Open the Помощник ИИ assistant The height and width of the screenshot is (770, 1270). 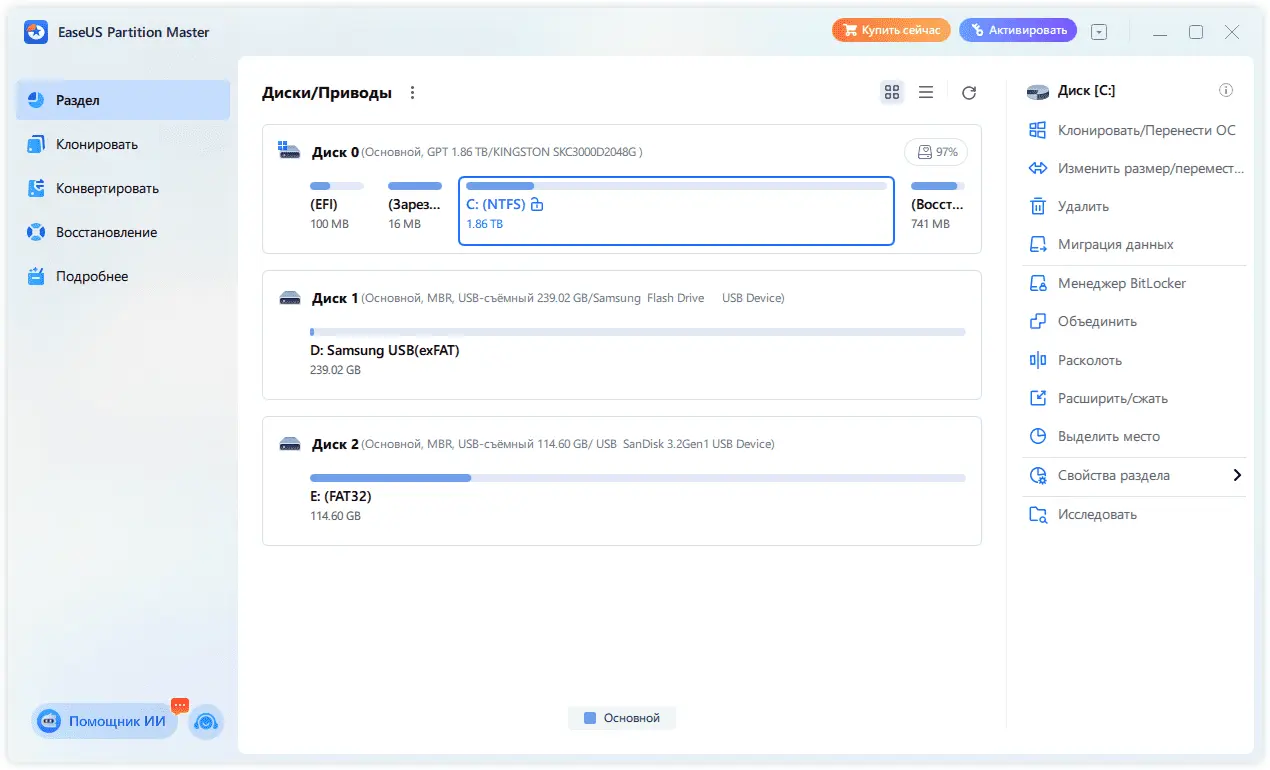(104, 721)
